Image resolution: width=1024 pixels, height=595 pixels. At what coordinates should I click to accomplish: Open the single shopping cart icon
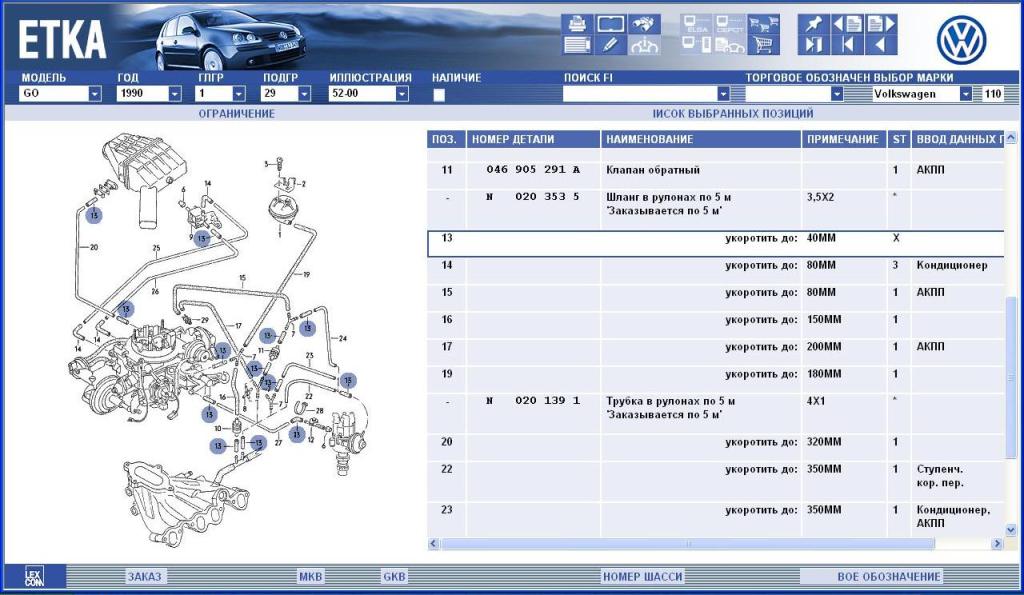click(x=763, y=45)
